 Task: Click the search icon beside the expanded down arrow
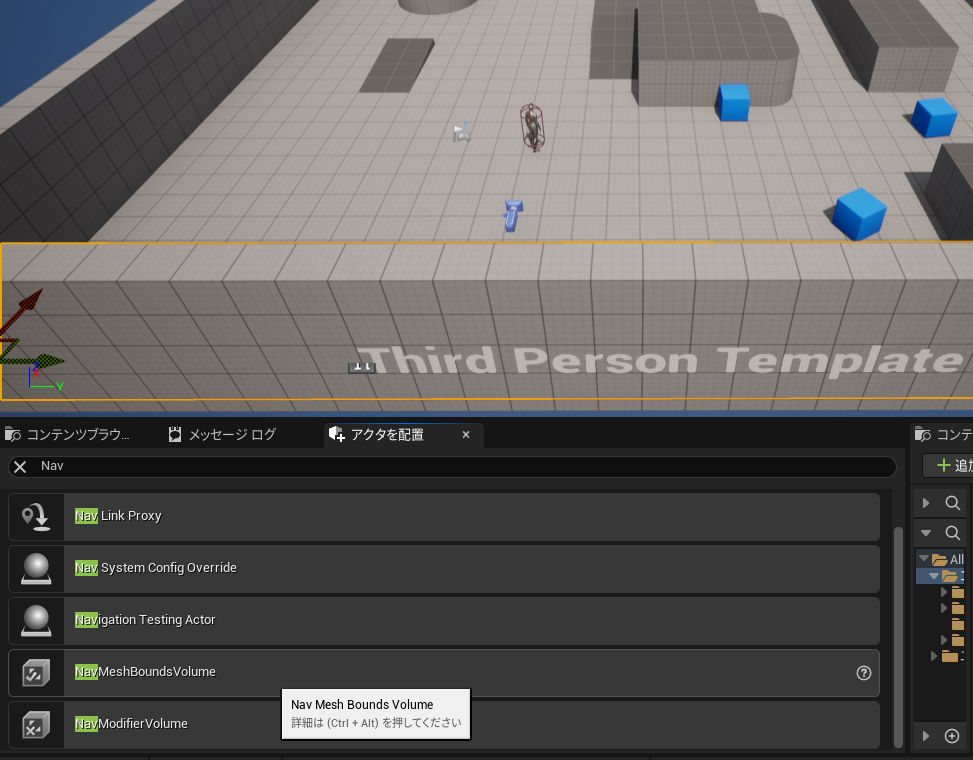click(953, 533)
